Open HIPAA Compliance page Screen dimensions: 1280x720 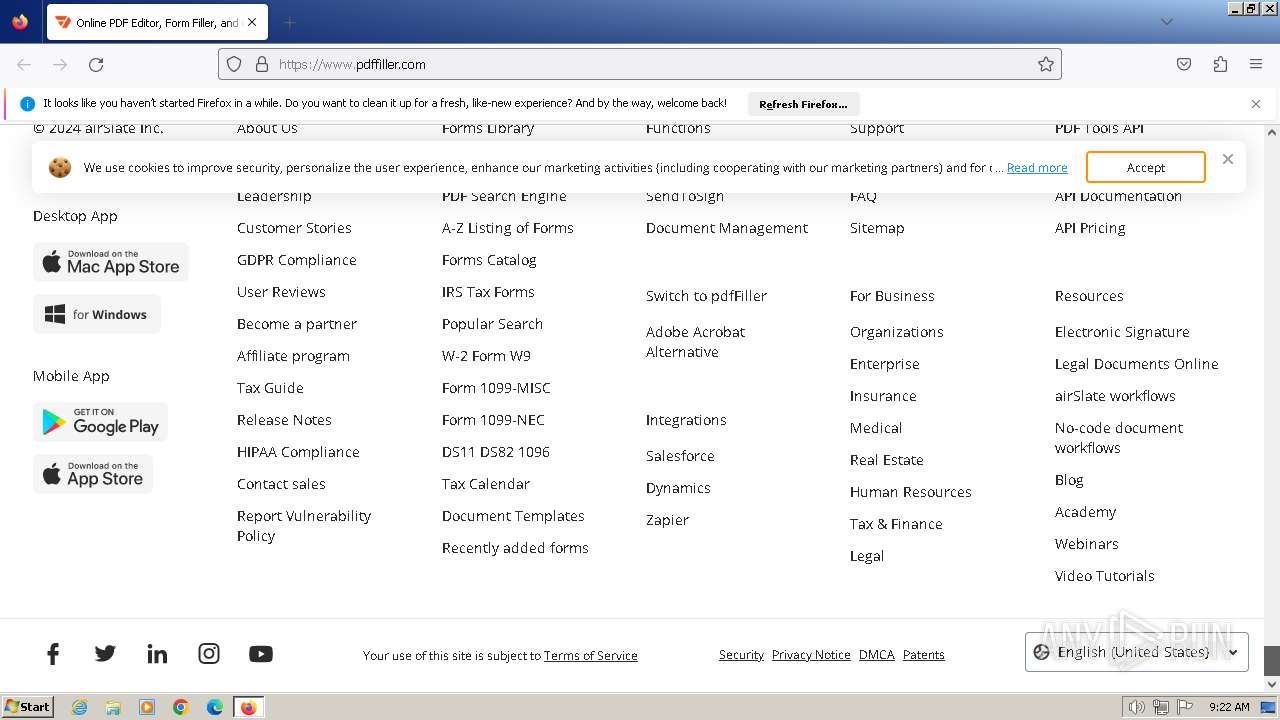coord(298,452)
